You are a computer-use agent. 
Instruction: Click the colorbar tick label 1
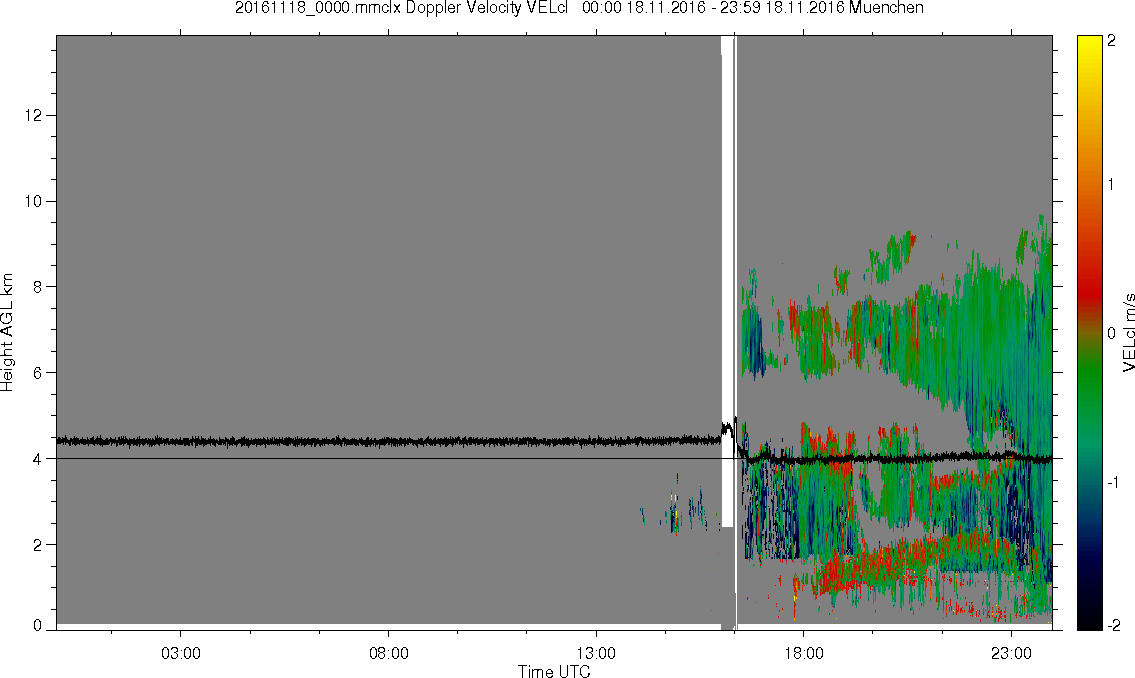1111,185
